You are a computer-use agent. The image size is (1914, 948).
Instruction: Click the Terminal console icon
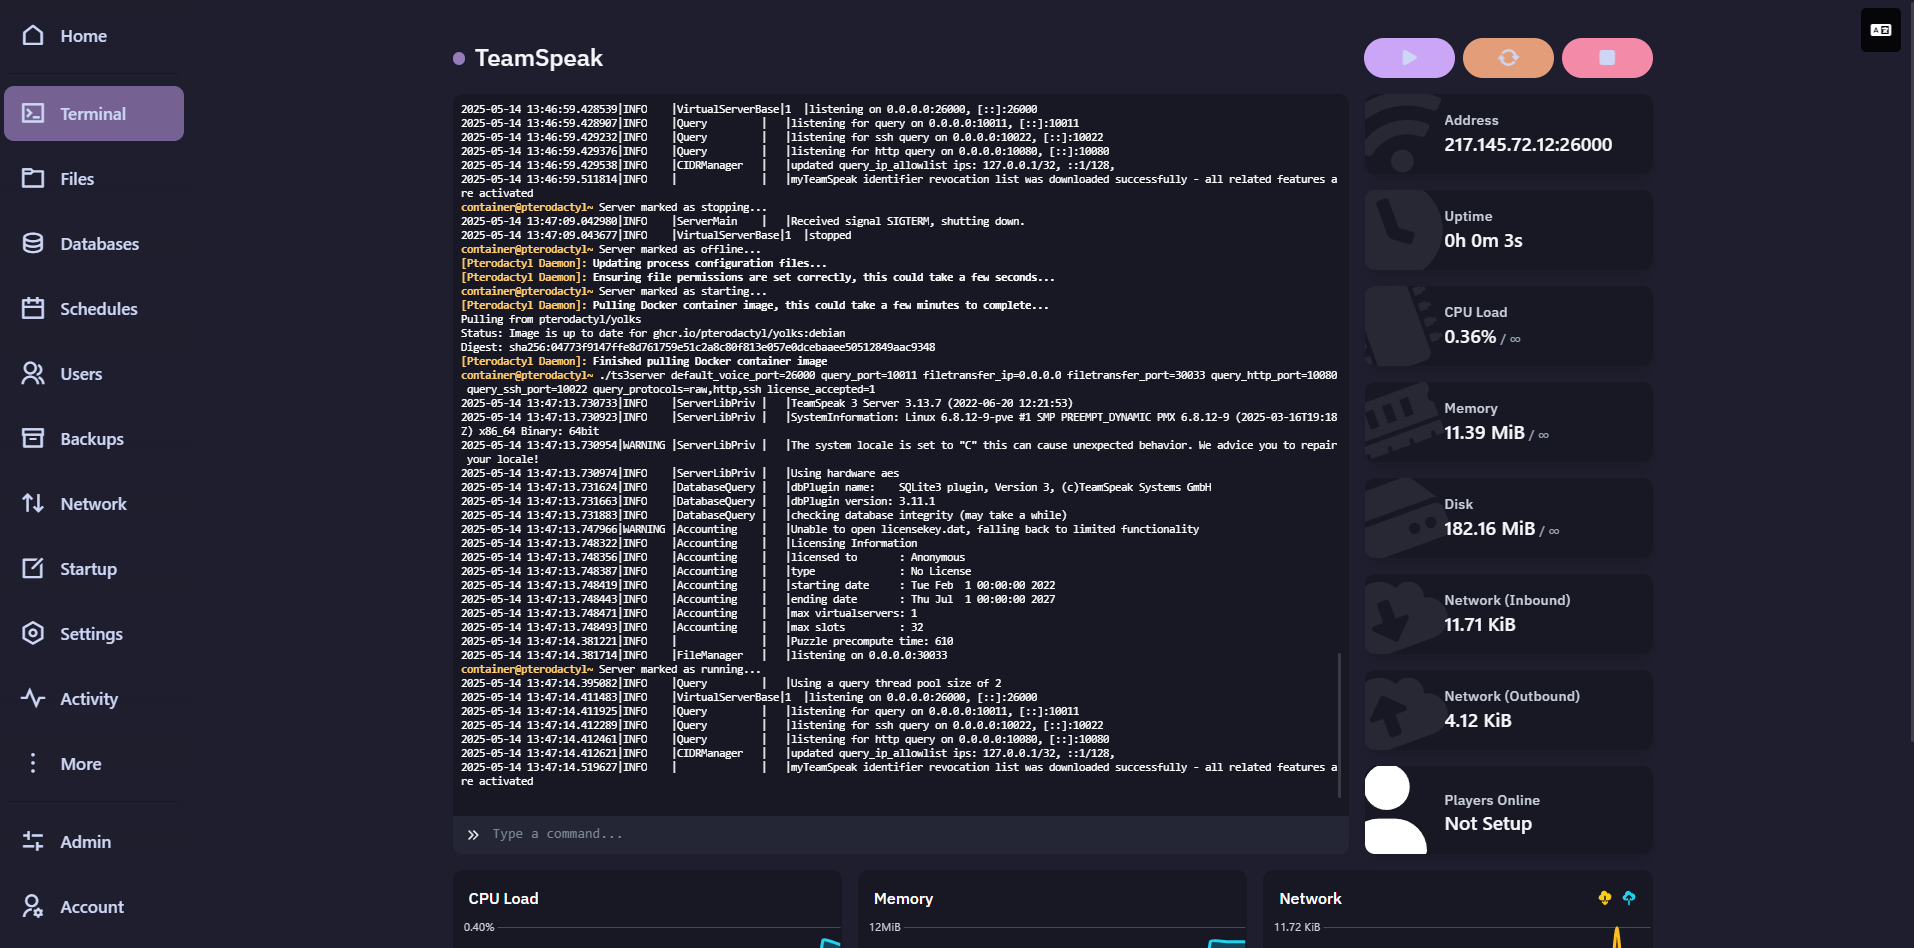coord(33,114)
